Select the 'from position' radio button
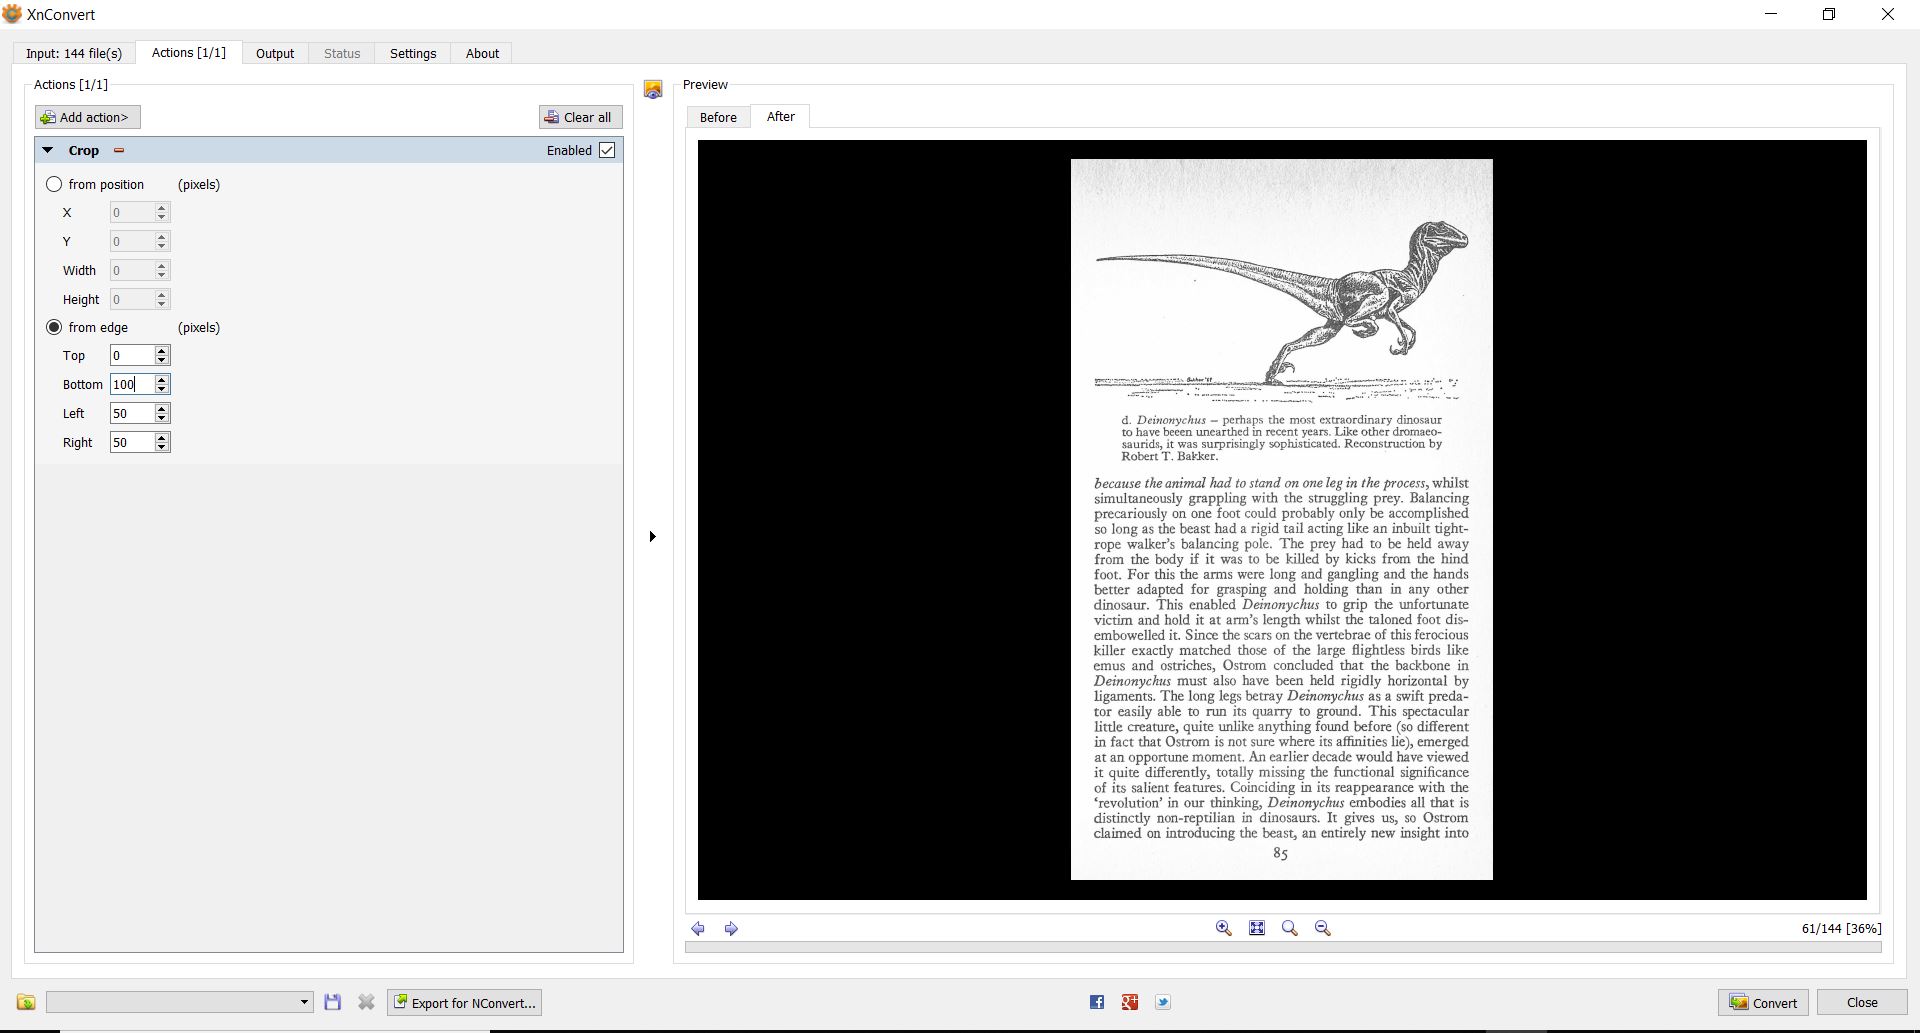The image size is (1920, 1033). pos(54,184)
